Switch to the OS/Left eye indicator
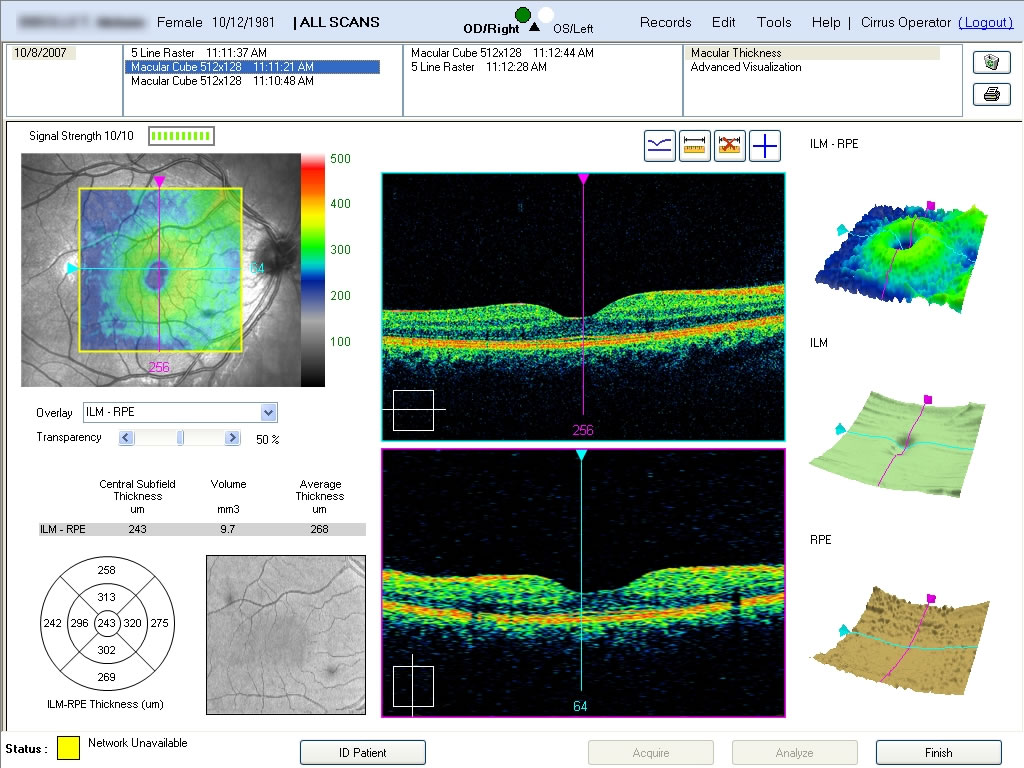This screenshot has height=768, width=1024. pyautogui.click(x=547, y=15)
